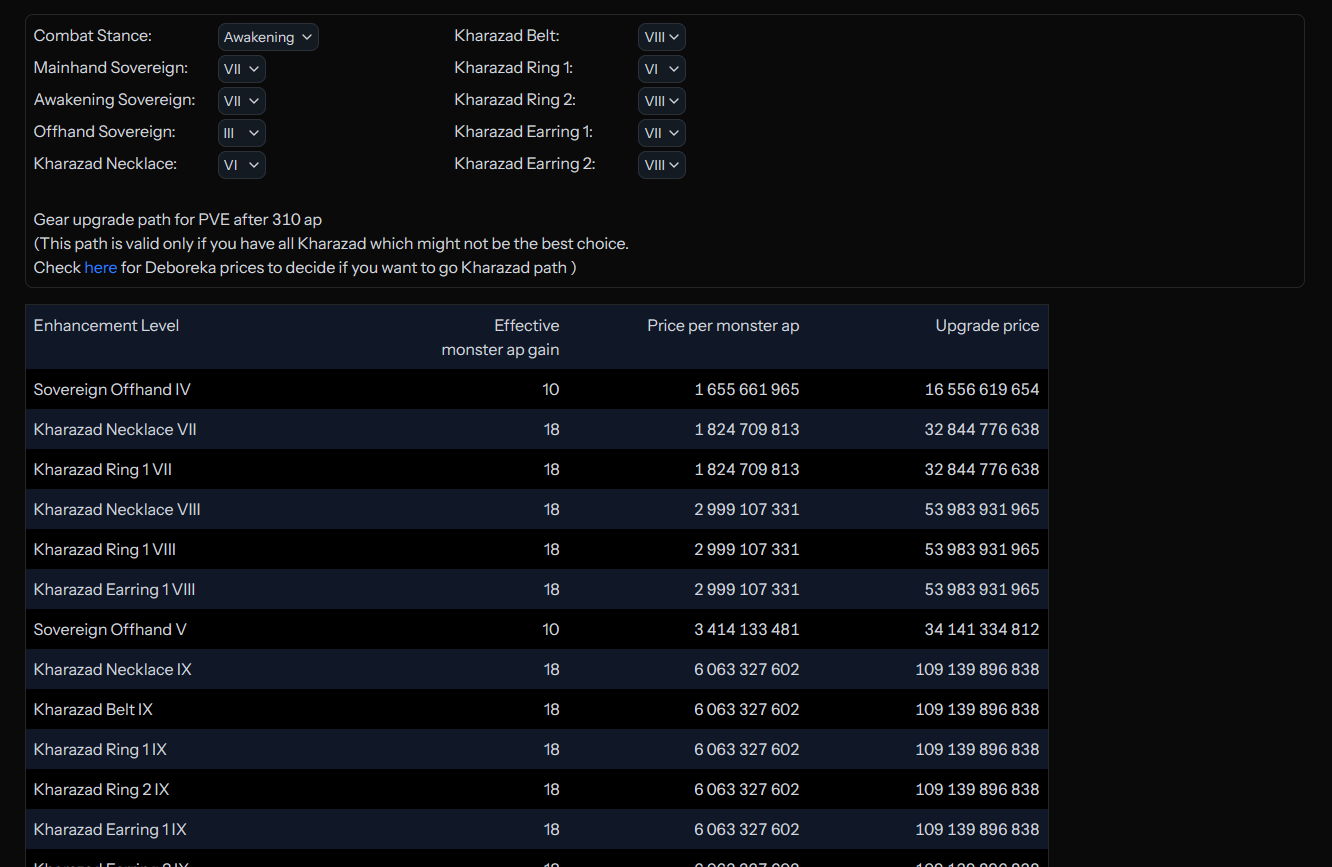Expand the Kharazad Belt level dropdown
The width and height of the screenshot is (1332, 867).
[x=662, y=37]
